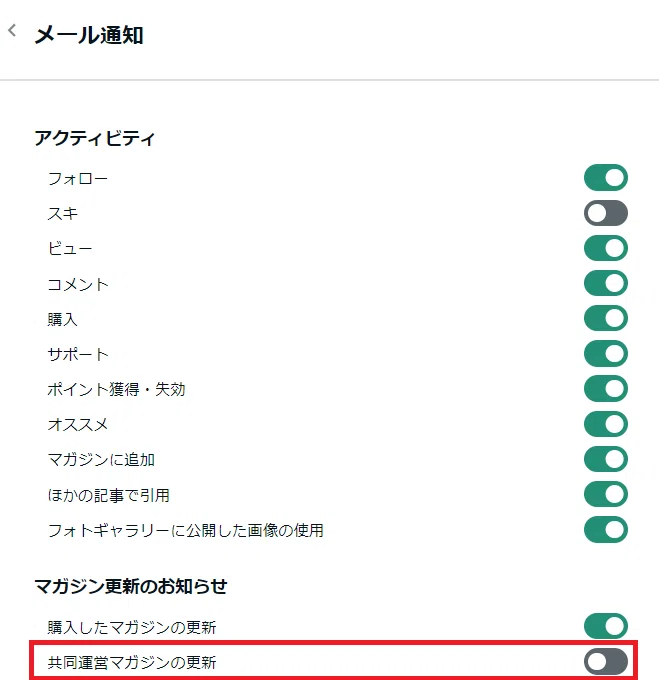Enable 共同運営マガジンの更新 toggle
Screen dimensions: 659x680
coord(606,662)
